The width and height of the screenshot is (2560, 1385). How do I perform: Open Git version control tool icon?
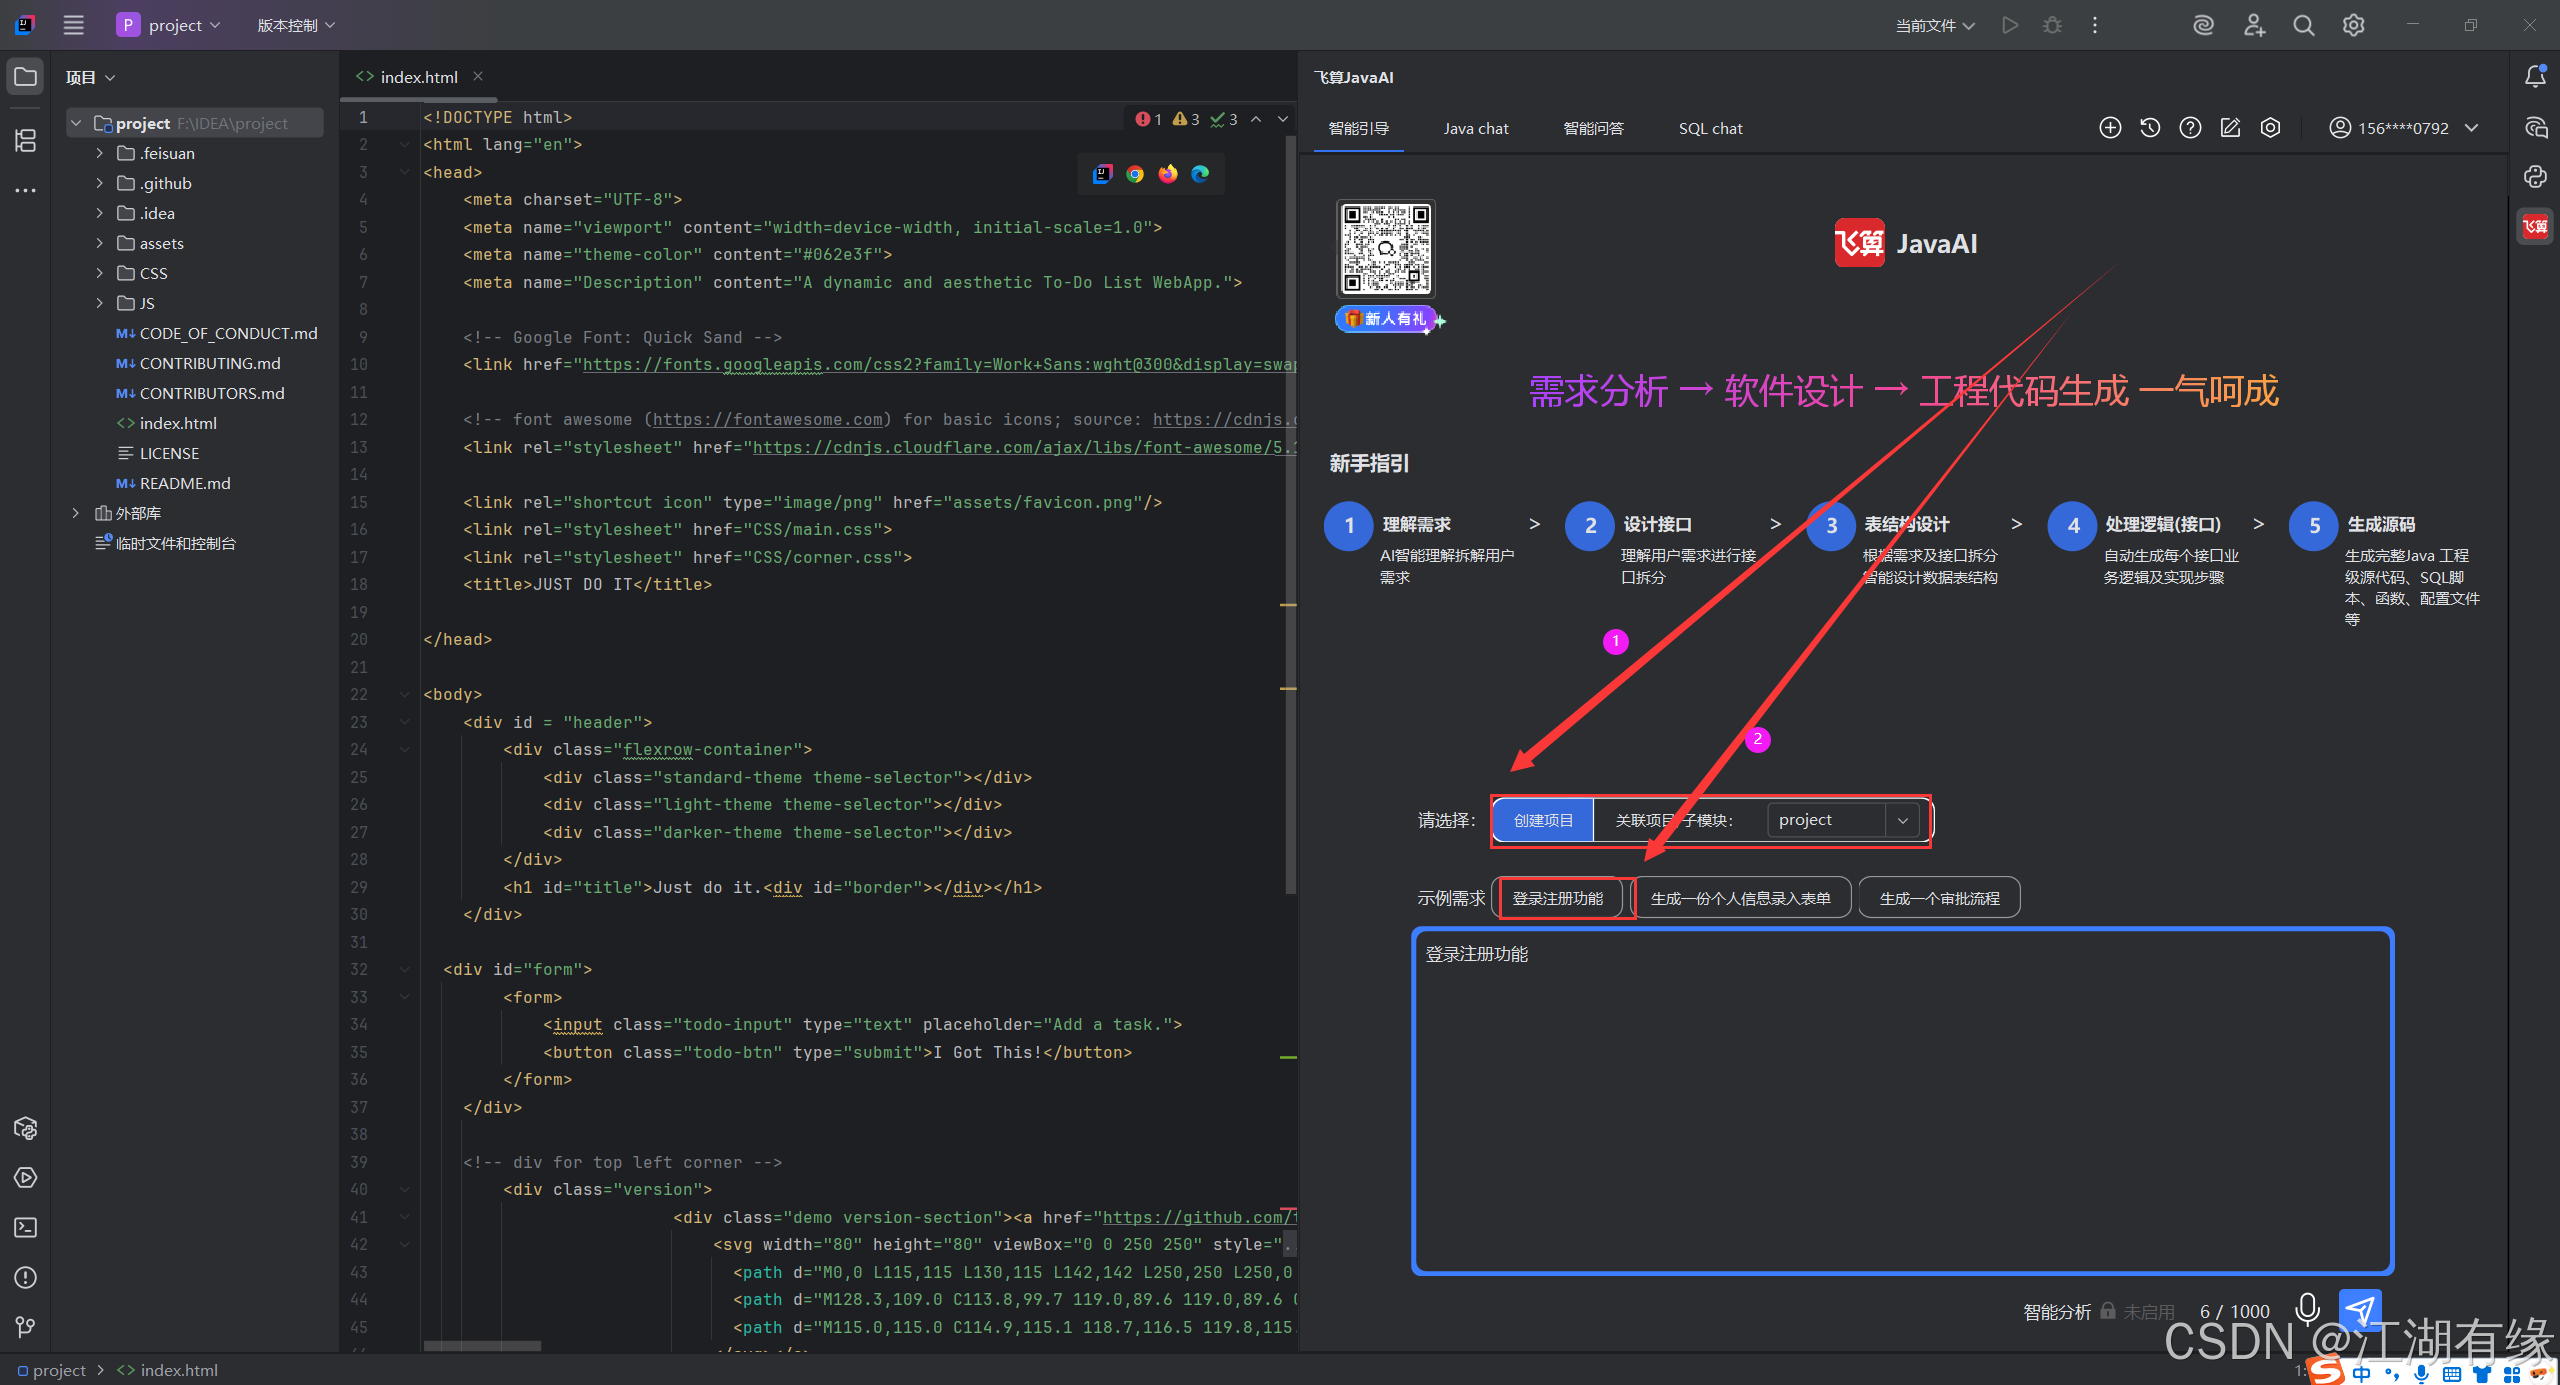point(25,1327)
